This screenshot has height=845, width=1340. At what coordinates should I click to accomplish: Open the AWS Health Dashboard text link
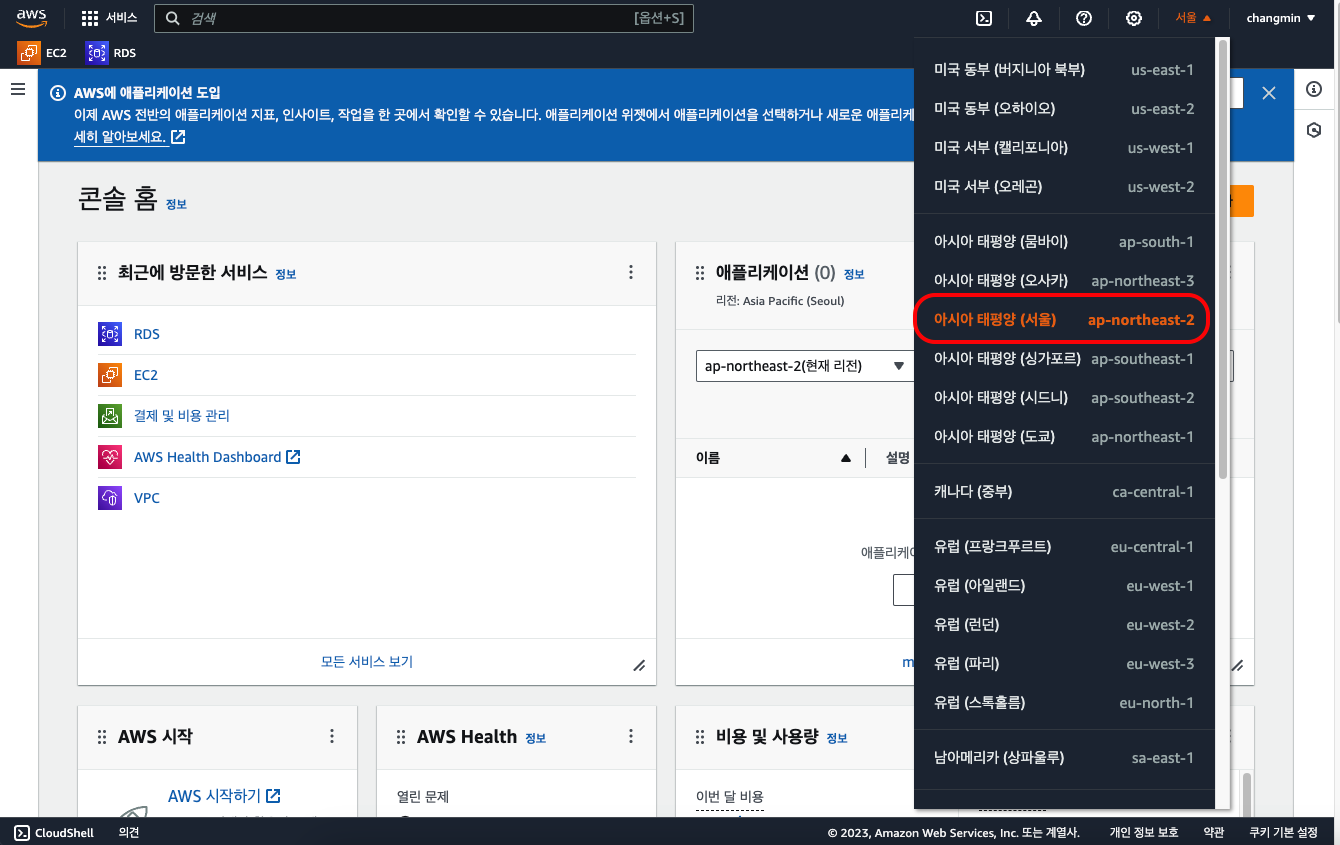point(217,457)
